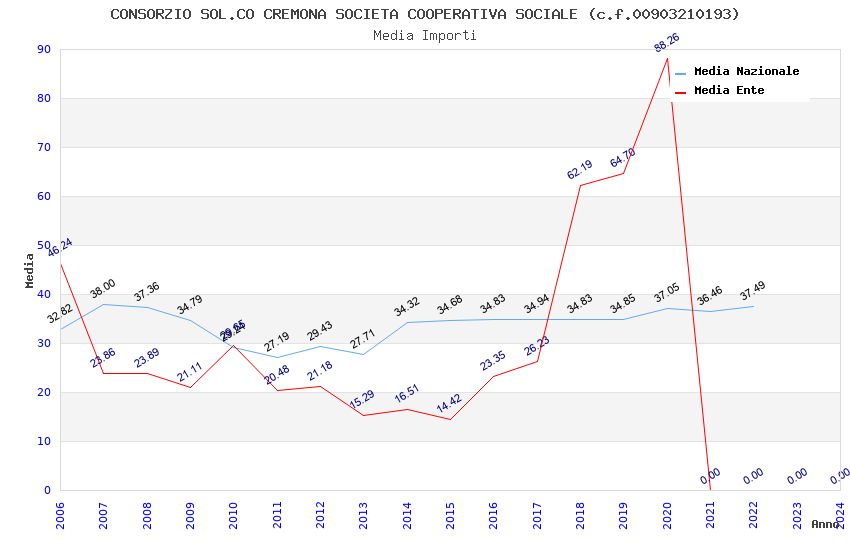
Task: Click the 88.26 peak data label
Action: [667, 43]
